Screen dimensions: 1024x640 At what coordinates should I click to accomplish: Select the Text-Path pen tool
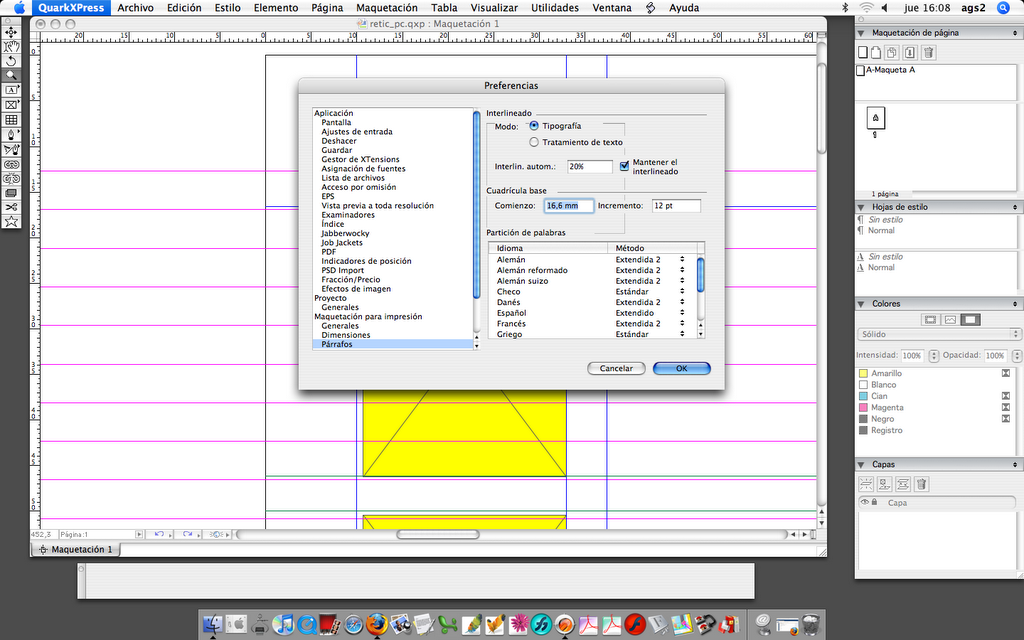coord(11,150)
